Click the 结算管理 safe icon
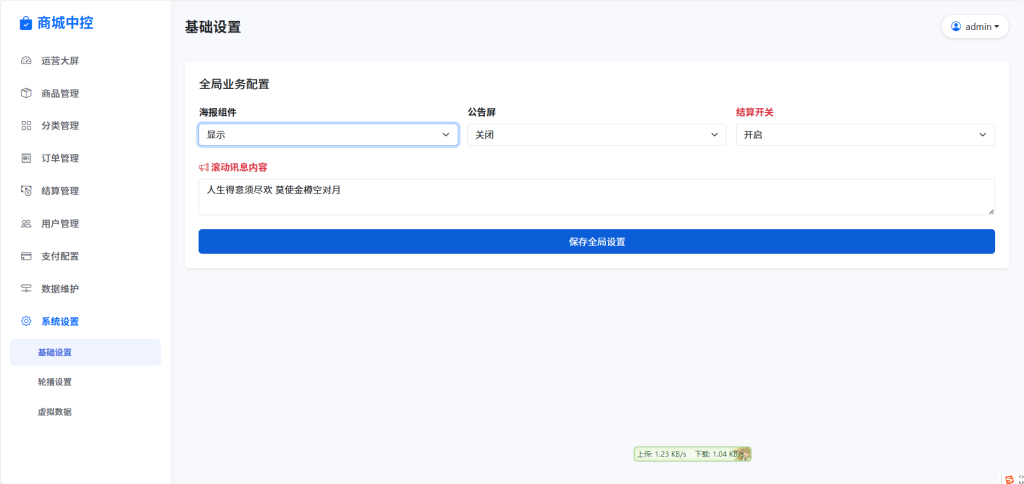Image resolution: width=1024 pixels, height=484 pixels. (26, 191)
